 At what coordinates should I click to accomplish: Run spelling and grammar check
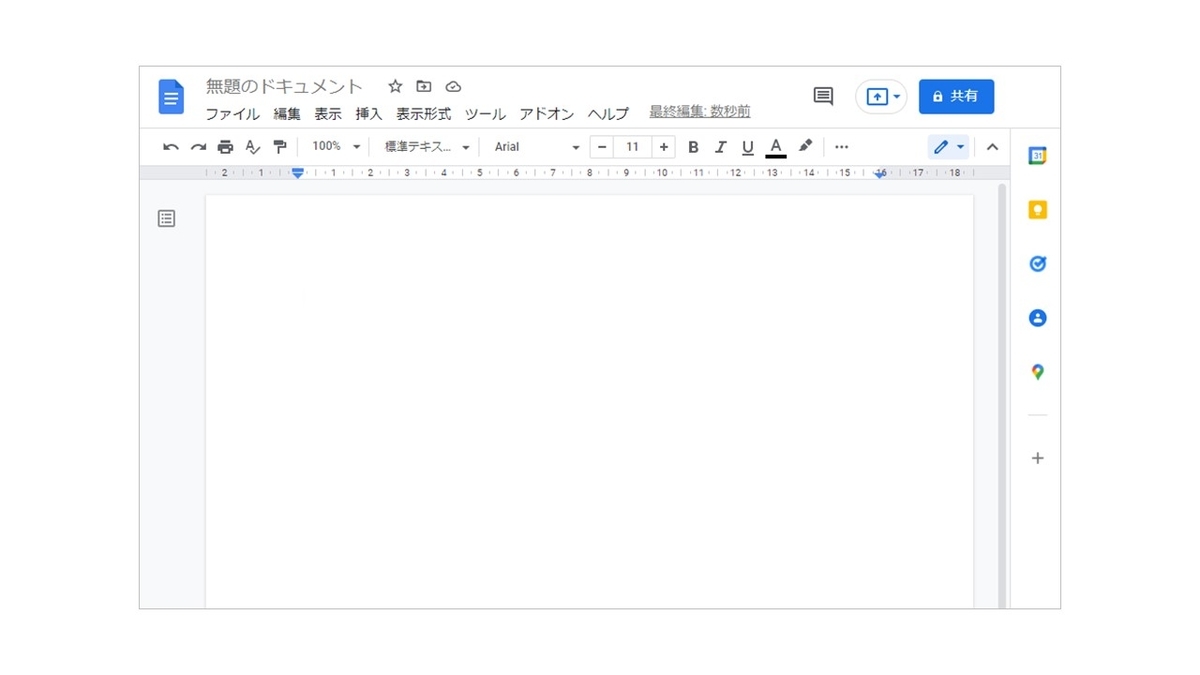(253, 147)
